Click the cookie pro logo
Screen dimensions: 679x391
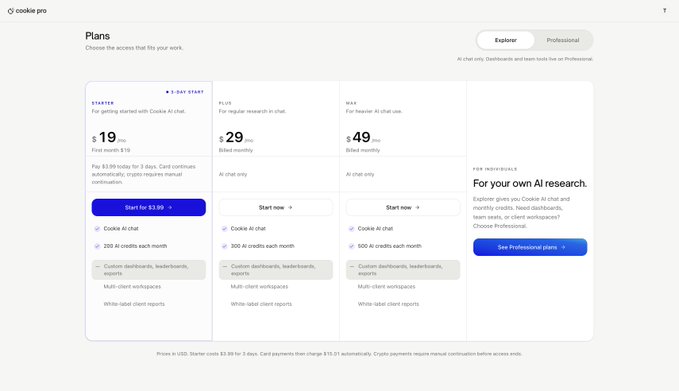click(27, 11)
